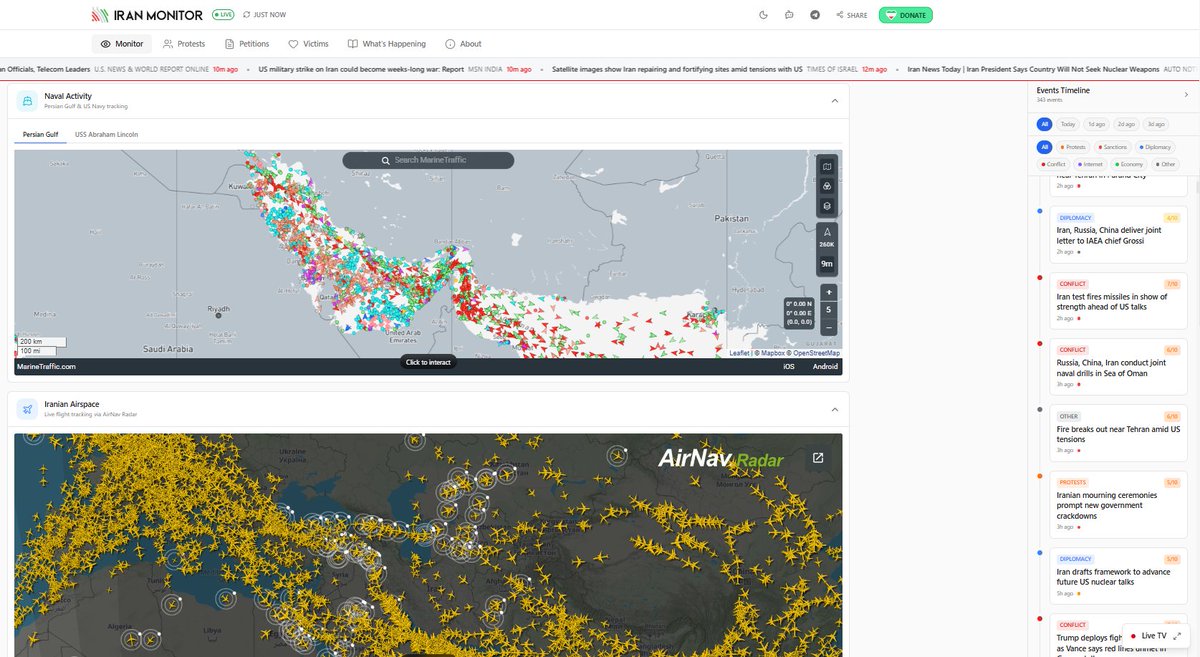Open event Iran drafts framework for nuclear talks
This screenshot has width=1200, height=657.
click(1119, 575)
